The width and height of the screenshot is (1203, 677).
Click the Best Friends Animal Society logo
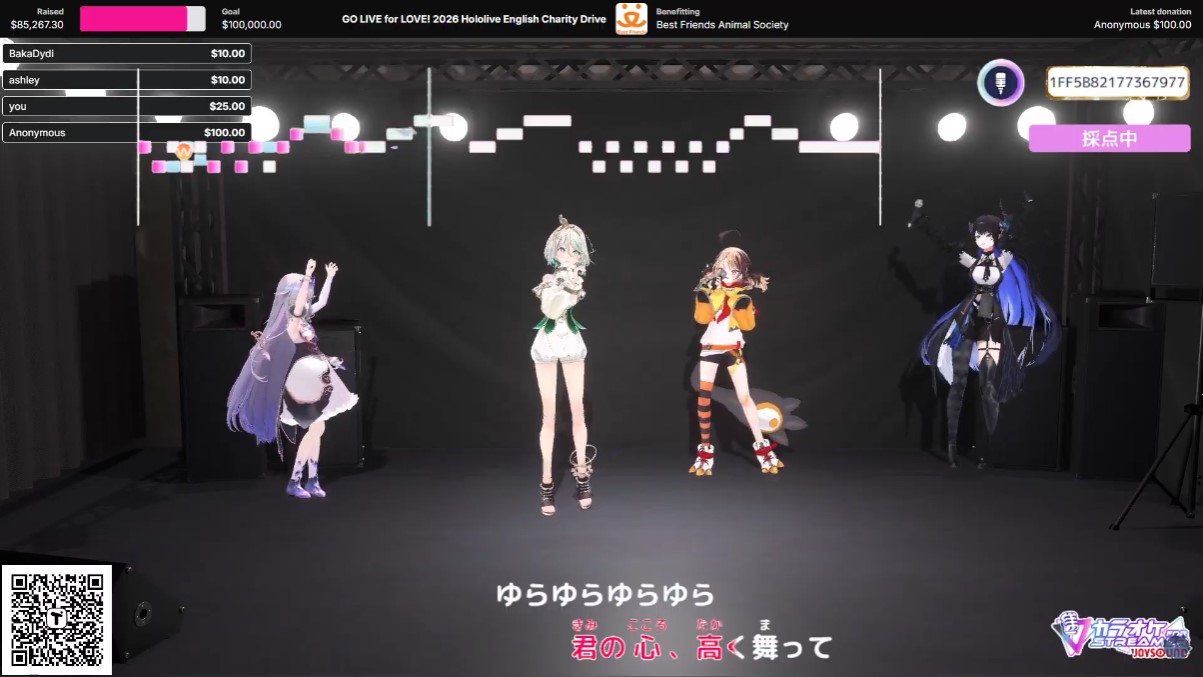pyautogui.click(x=631, y=18)
